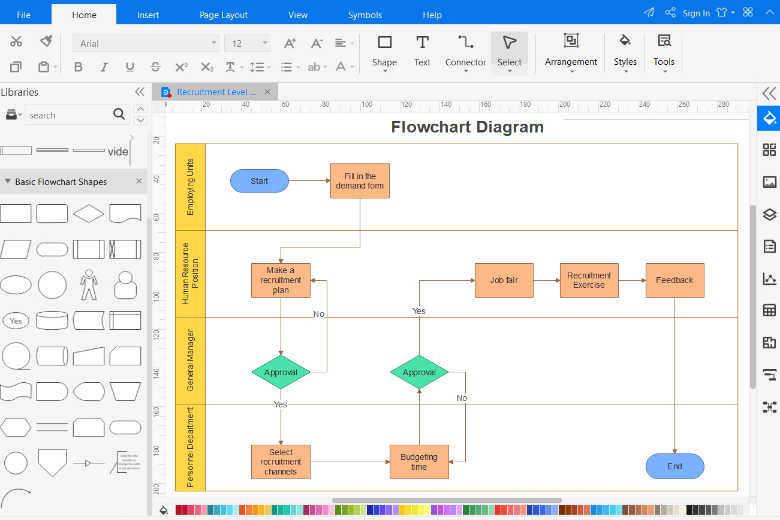Click the library search field
This screenshot has width=780, height=520.
[x=69, y=115]
